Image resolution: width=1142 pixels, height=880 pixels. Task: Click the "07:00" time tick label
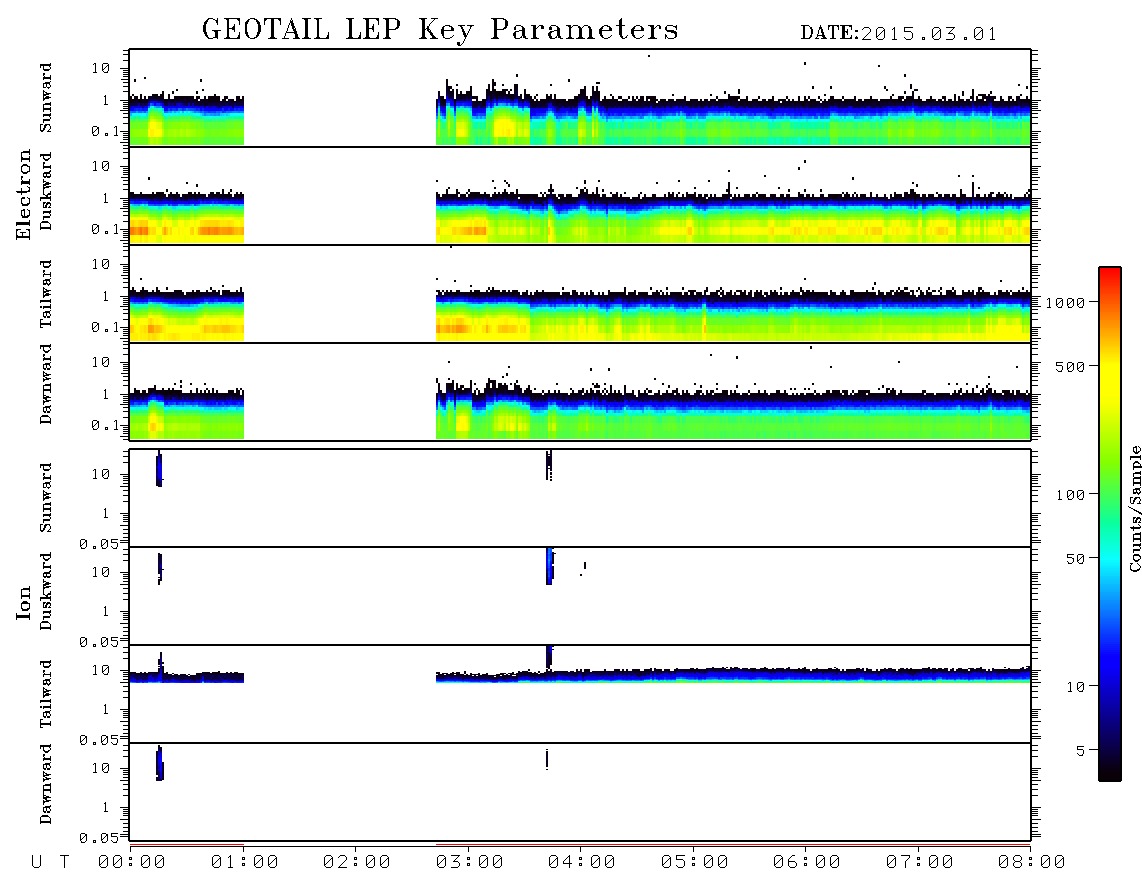click(x=919, y=863)
